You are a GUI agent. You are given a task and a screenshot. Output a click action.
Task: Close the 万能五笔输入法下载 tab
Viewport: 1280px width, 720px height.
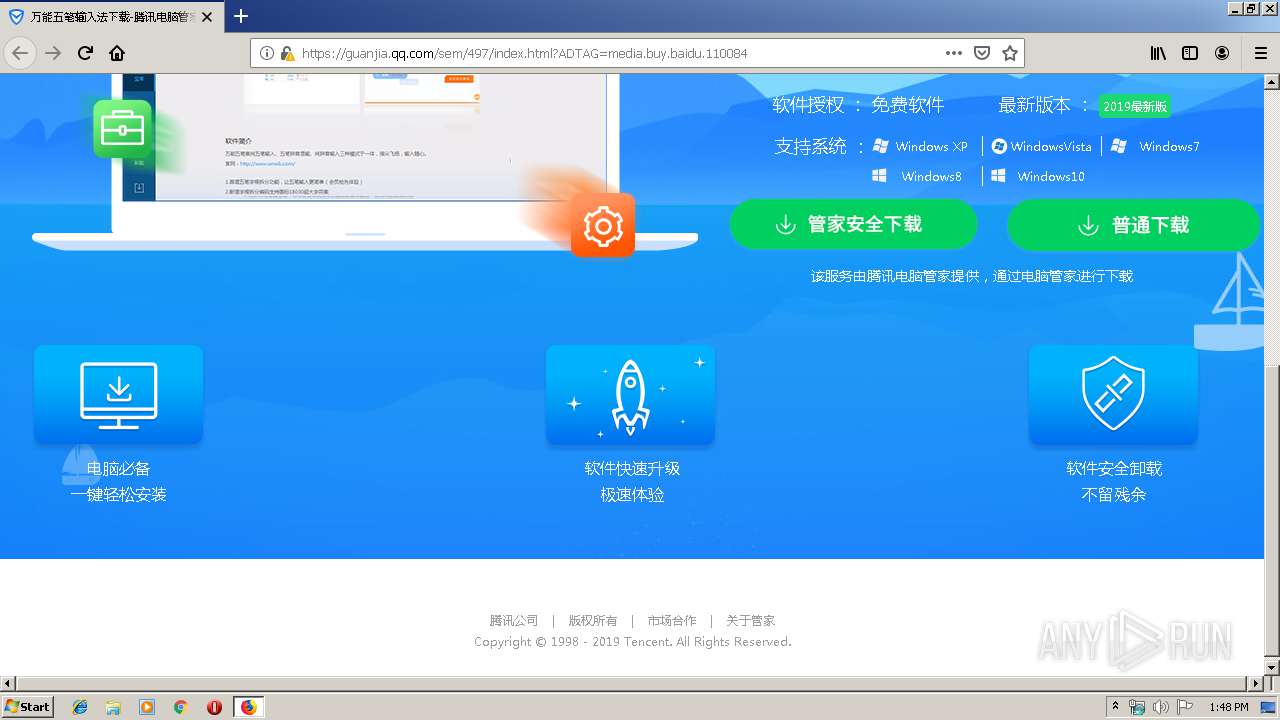point(207,17)
